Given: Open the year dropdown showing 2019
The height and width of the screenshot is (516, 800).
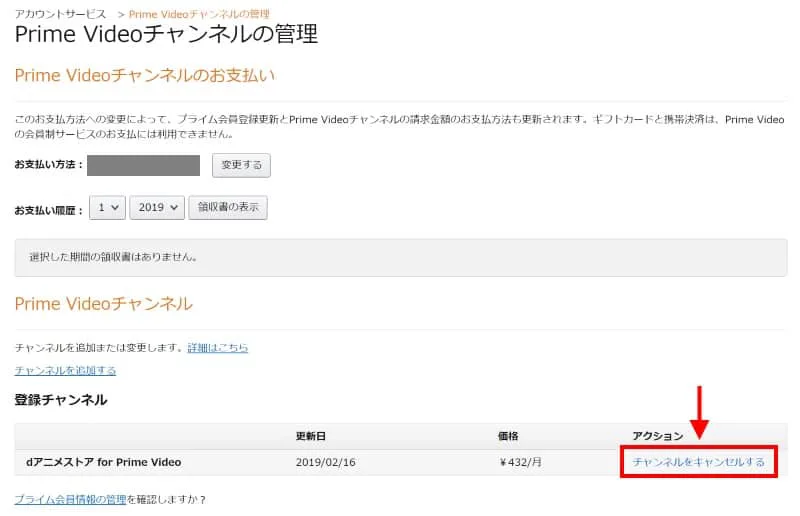Looking at the screenshot, I should tap(157, 207).
